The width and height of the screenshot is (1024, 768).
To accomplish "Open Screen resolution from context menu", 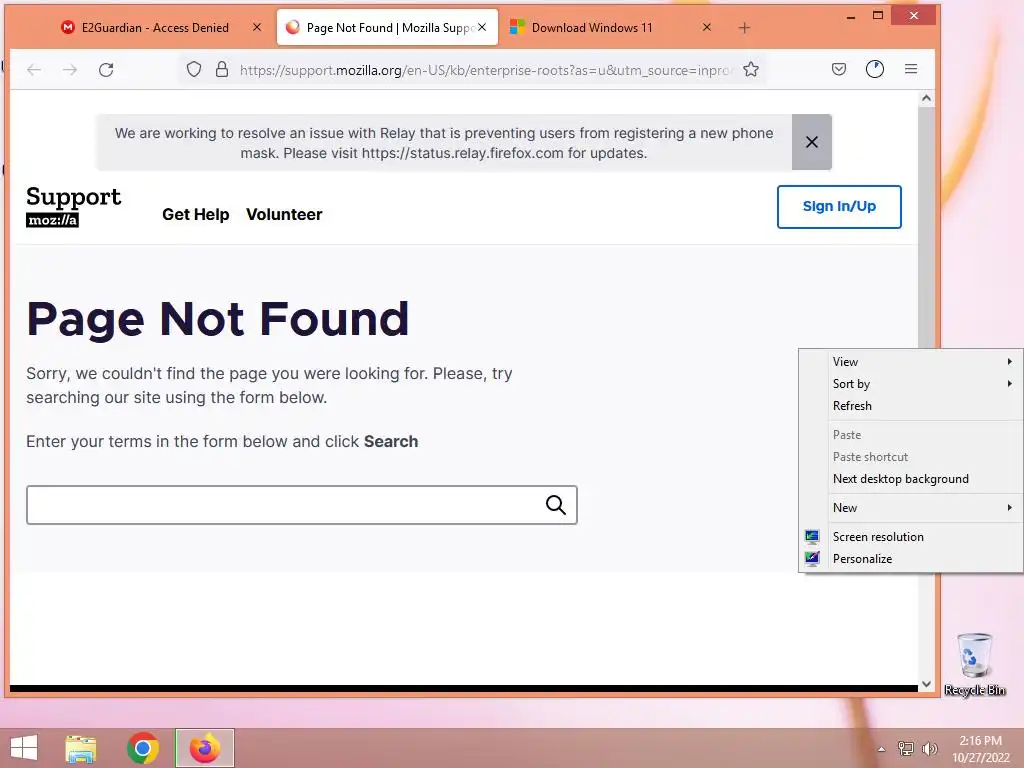I will 910,537.
